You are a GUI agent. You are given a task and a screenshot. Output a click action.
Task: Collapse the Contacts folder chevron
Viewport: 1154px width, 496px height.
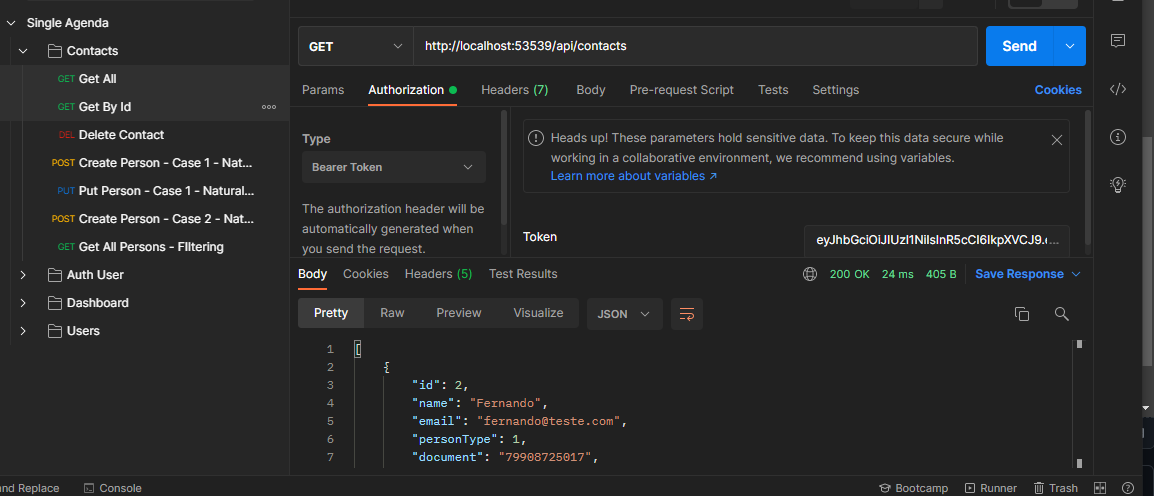[x=23, y=51]
